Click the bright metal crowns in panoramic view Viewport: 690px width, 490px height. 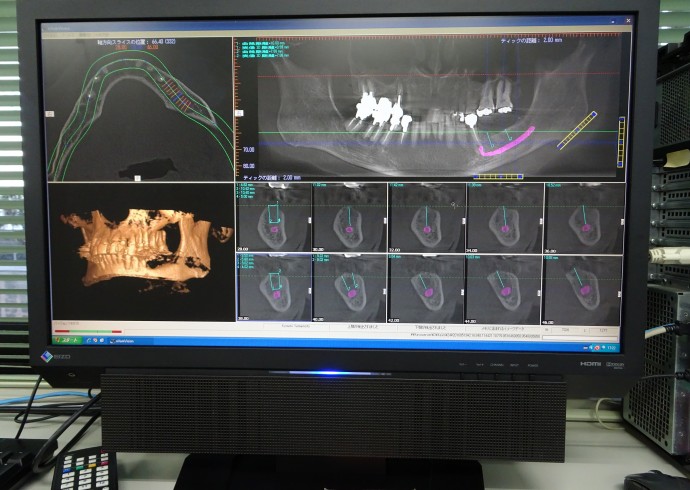click(380, 106)
